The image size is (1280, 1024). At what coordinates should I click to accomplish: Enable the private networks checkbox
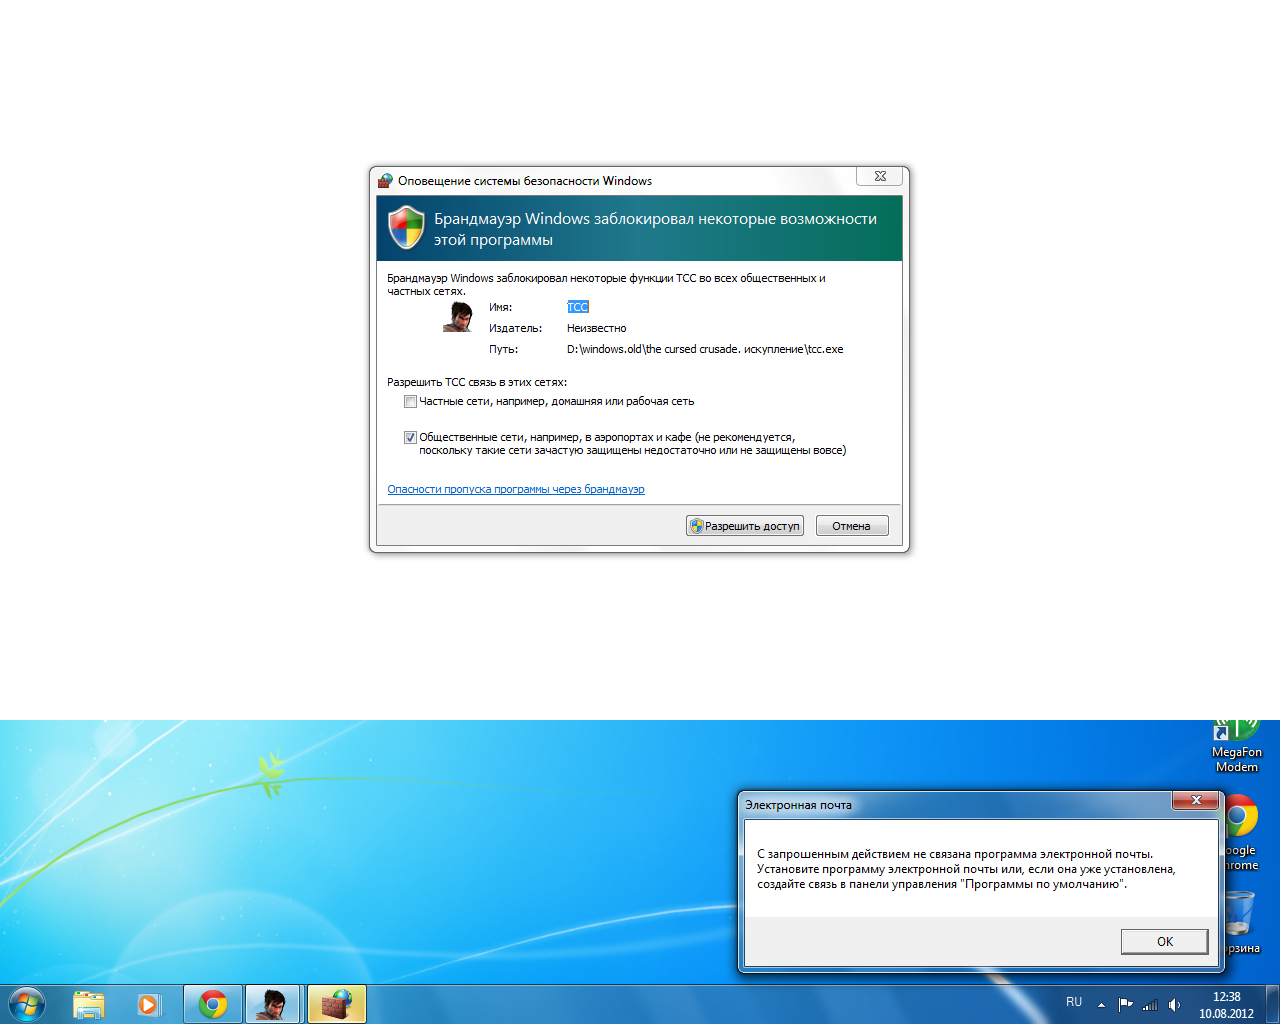point(410,402)
